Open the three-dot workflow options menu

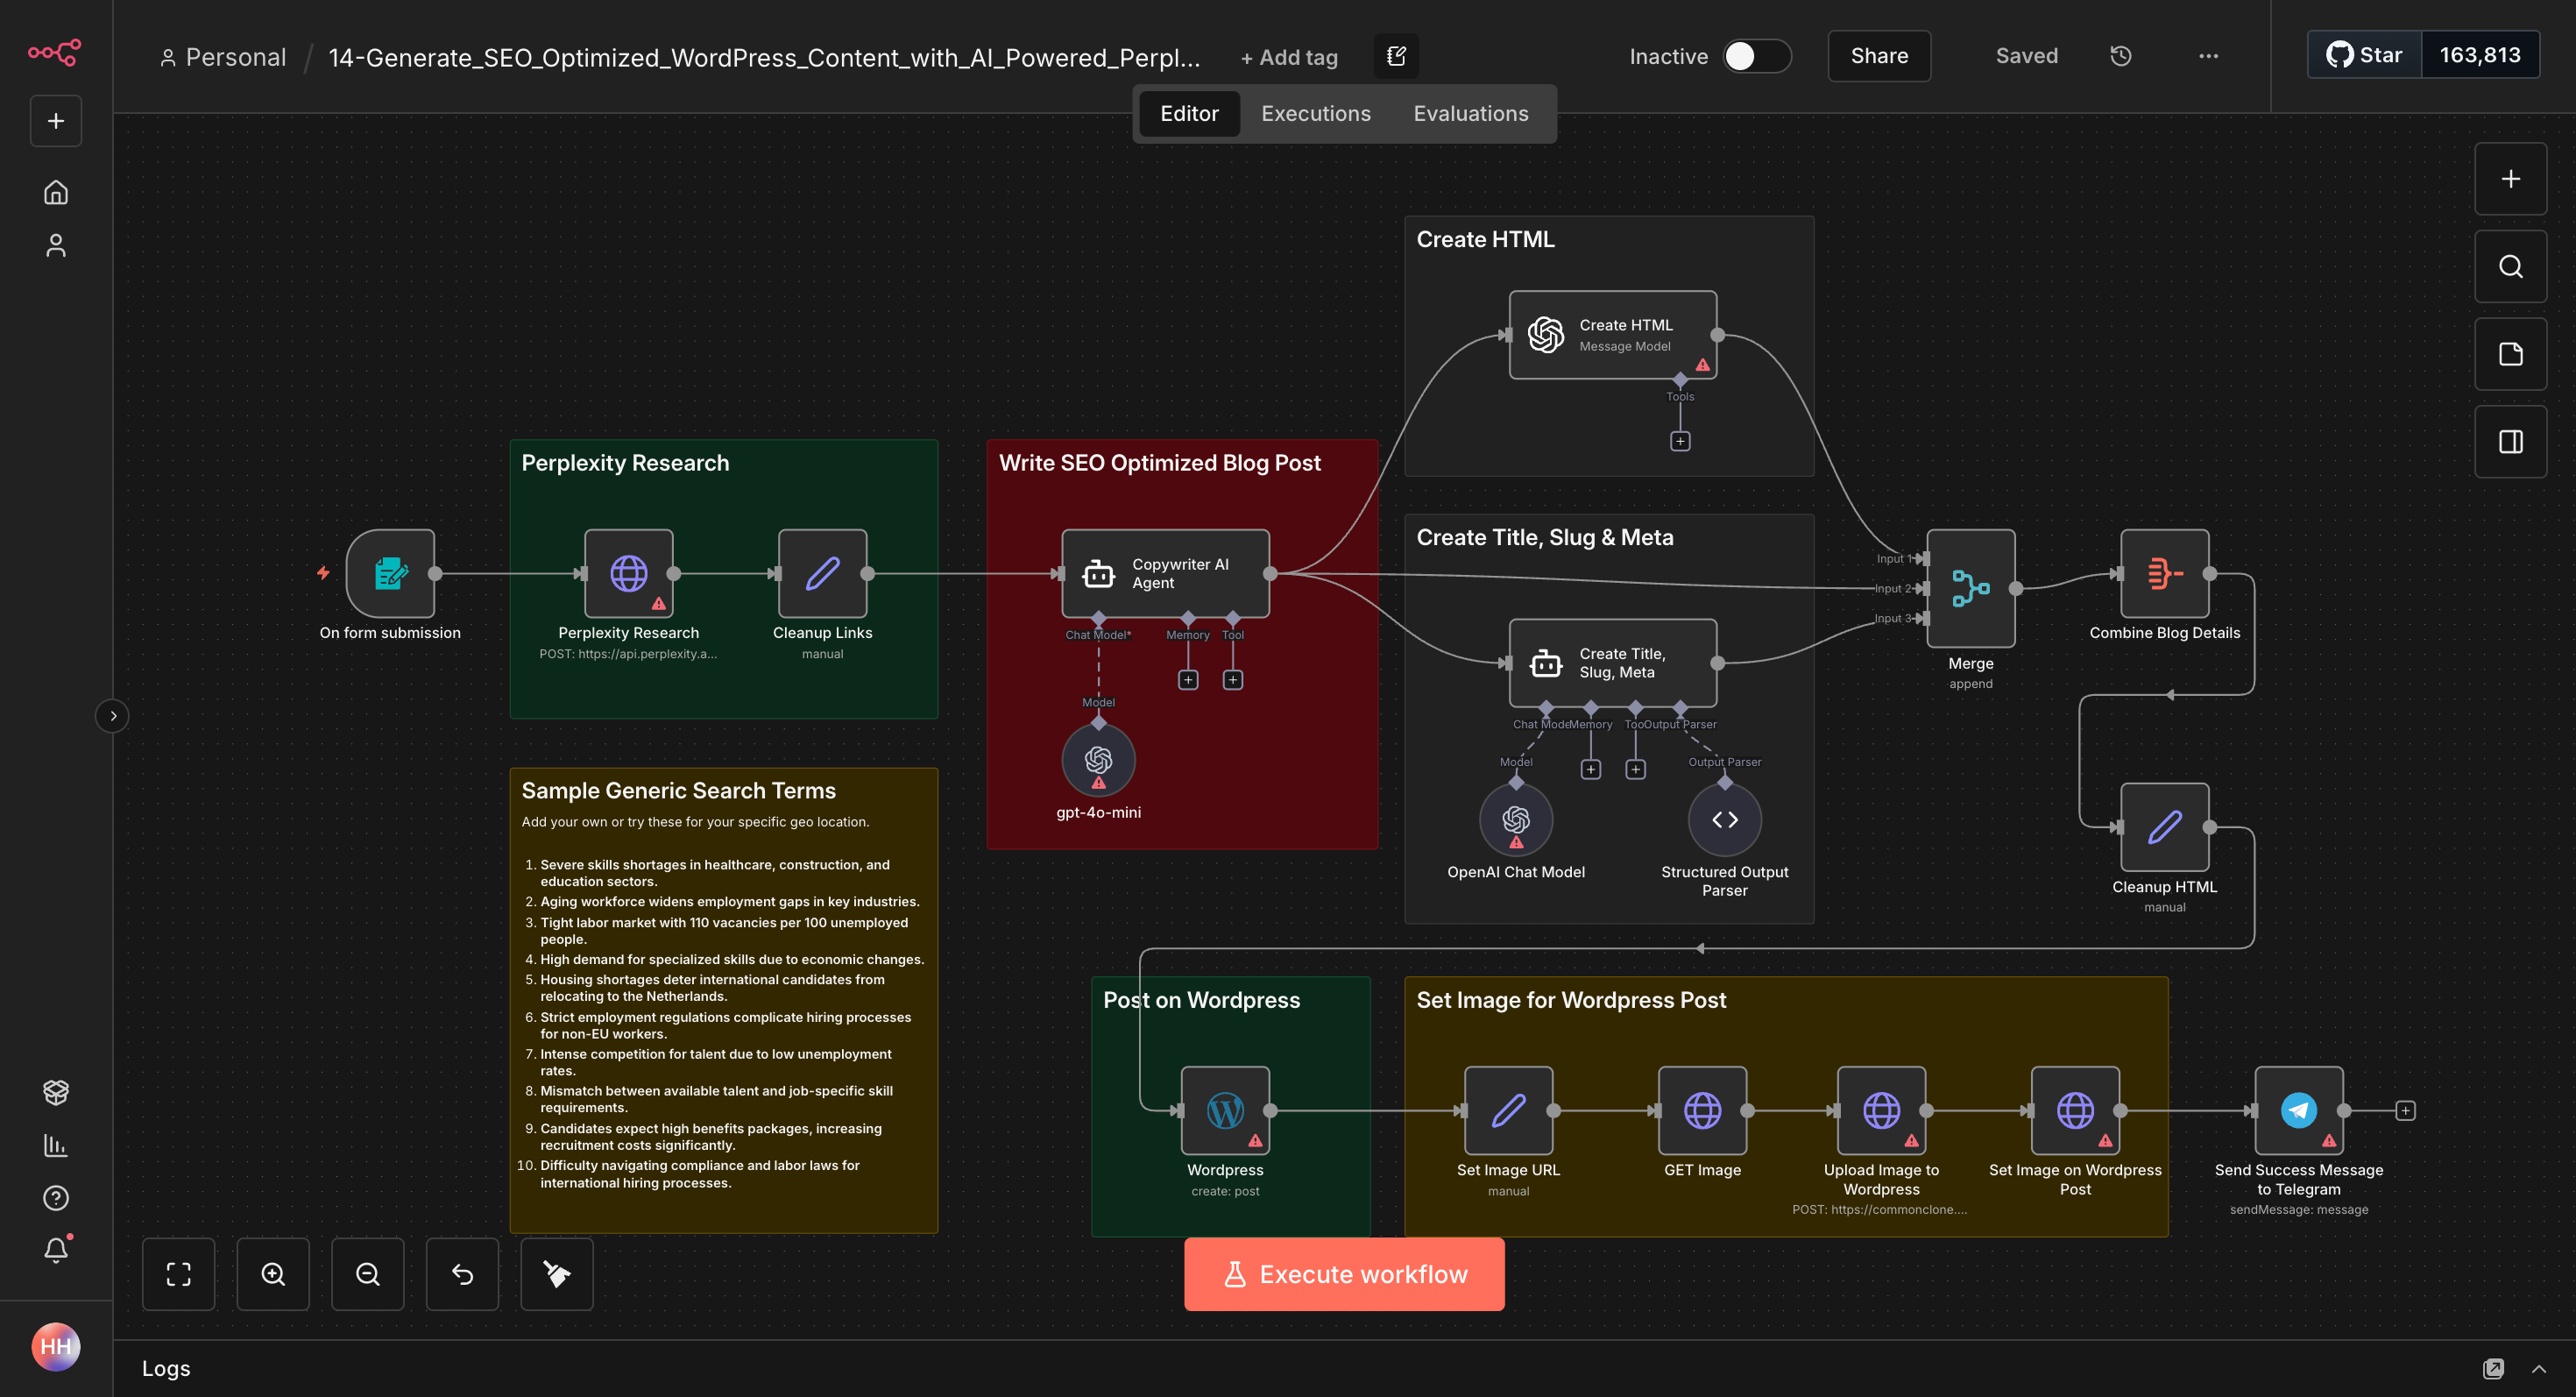pyautogui.click(x=2208, y=56)
